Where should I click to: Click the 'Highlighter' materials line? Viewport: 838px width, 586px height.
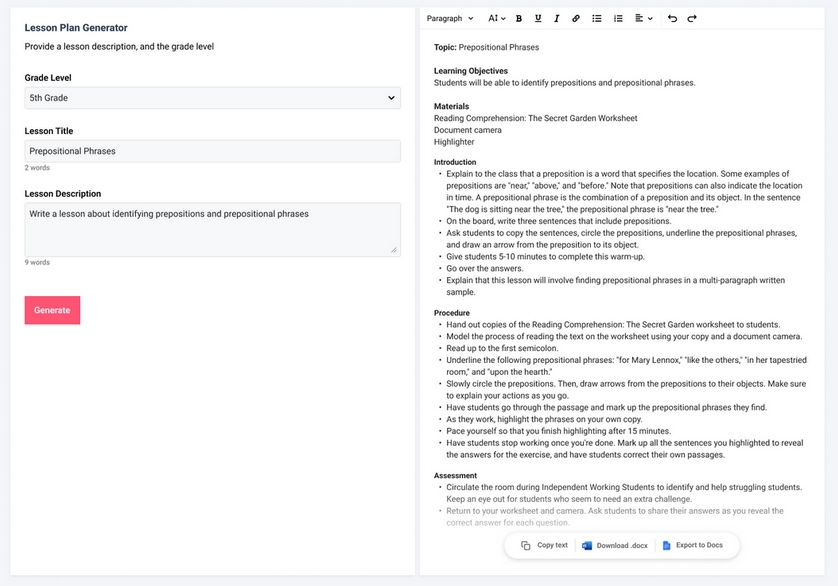(454, 142)
